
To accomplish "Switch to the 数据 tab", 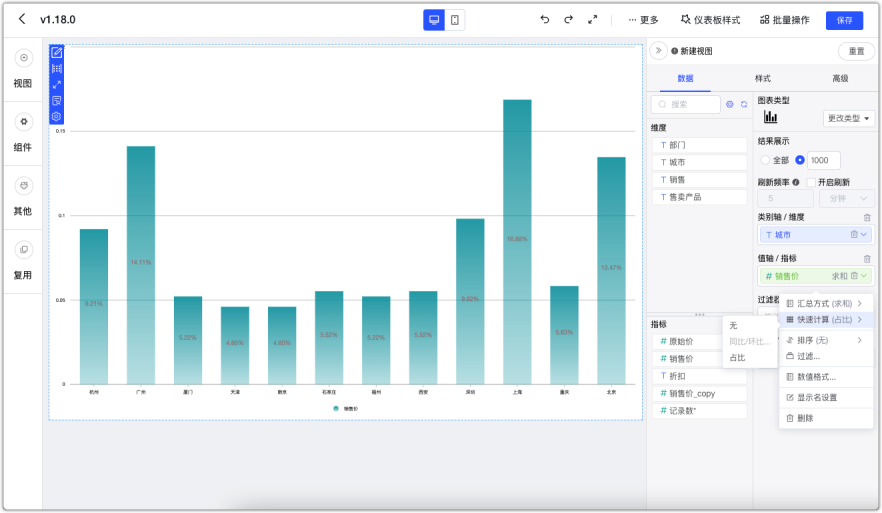I will [685, 78].
